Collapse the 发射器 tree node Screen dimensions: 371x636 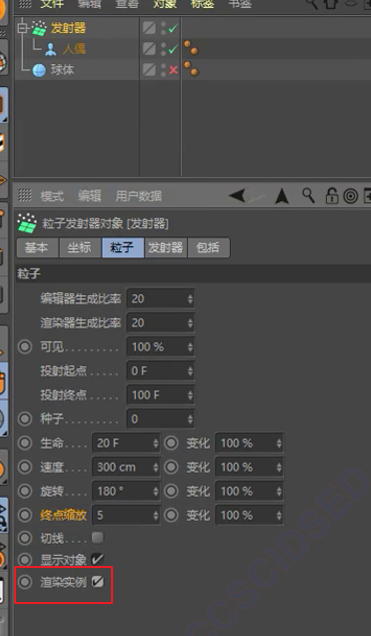[x=22, y=28]
